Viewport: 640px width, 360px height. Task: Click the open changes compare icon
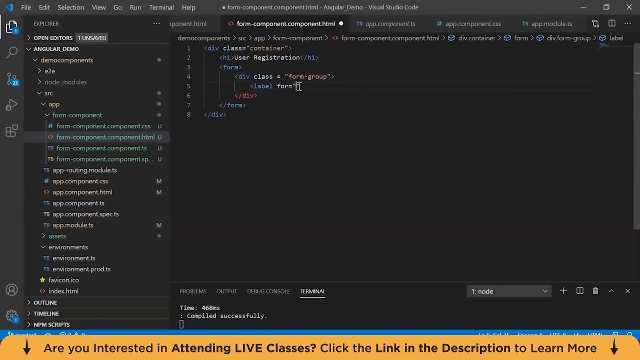(596, 24)
